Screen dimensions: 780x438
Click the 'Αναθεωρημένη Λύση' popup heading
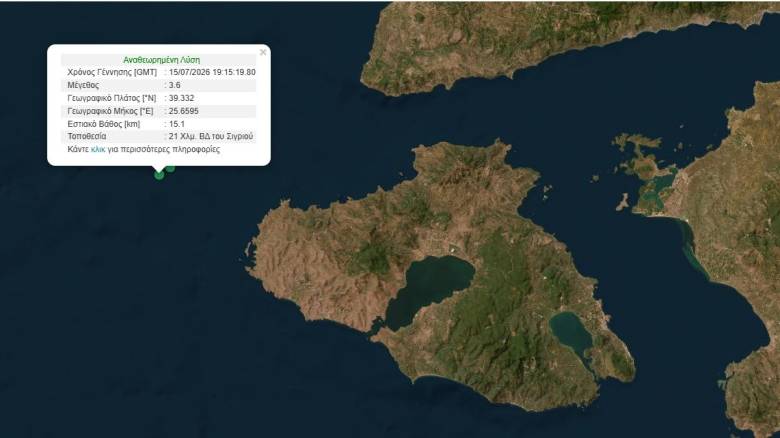(x=162, y=60)
